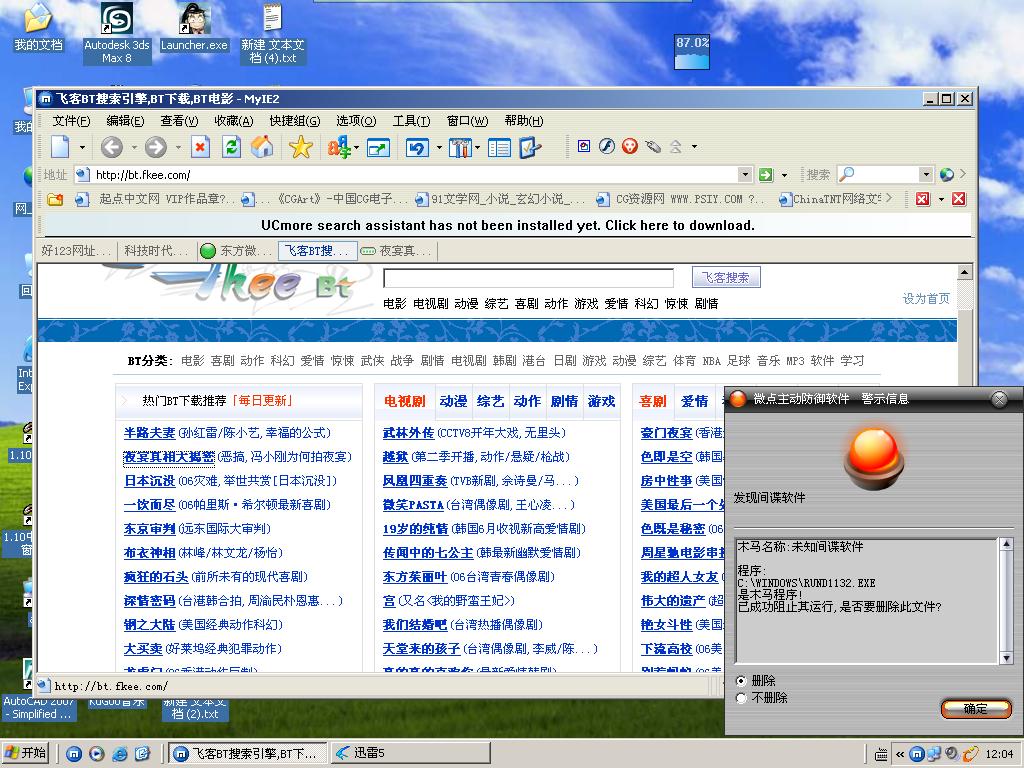1024x768 pixels.
Task: Click the 飞客搜索 search button
Action: 726,278
